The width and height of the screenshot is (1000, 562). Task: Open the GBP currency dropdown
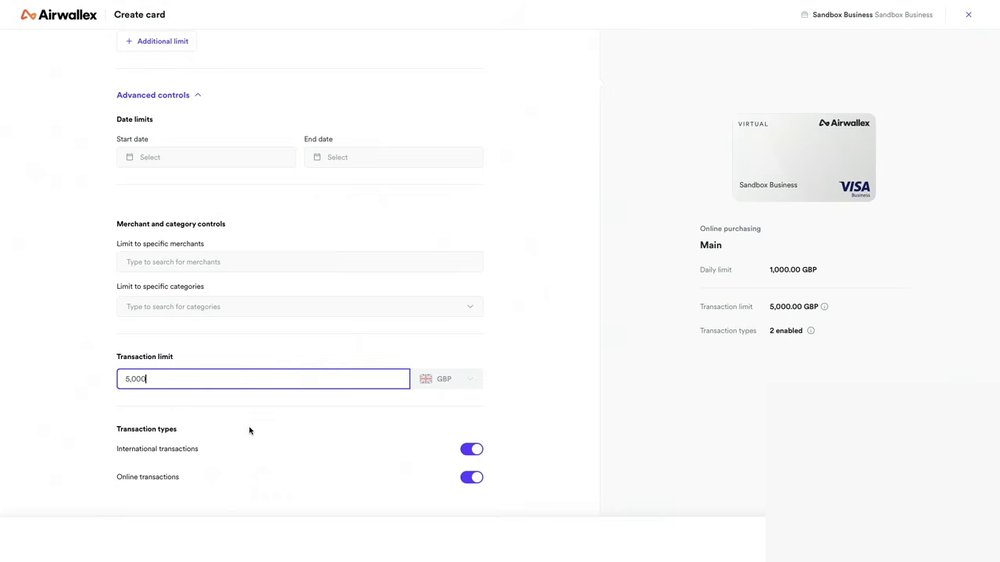pos(447,379)
